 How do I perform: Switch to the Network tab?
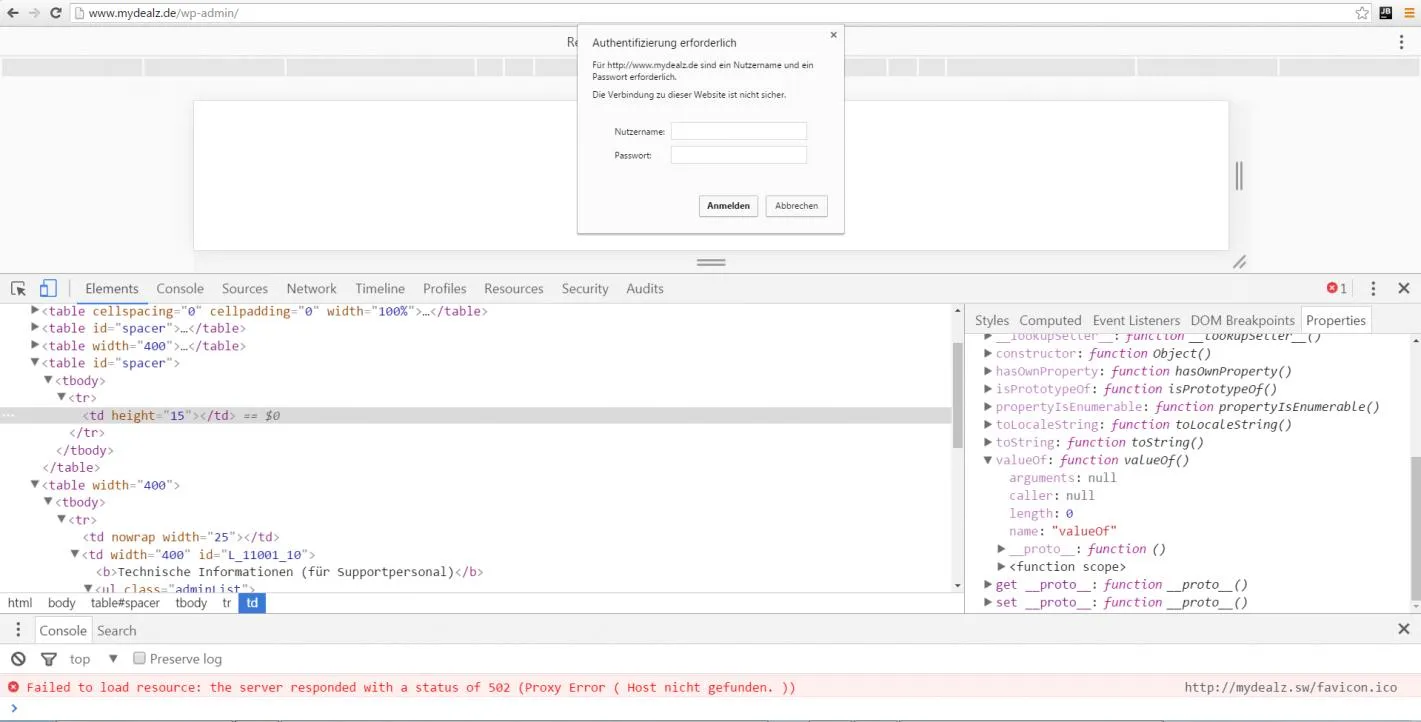(311, 289)
